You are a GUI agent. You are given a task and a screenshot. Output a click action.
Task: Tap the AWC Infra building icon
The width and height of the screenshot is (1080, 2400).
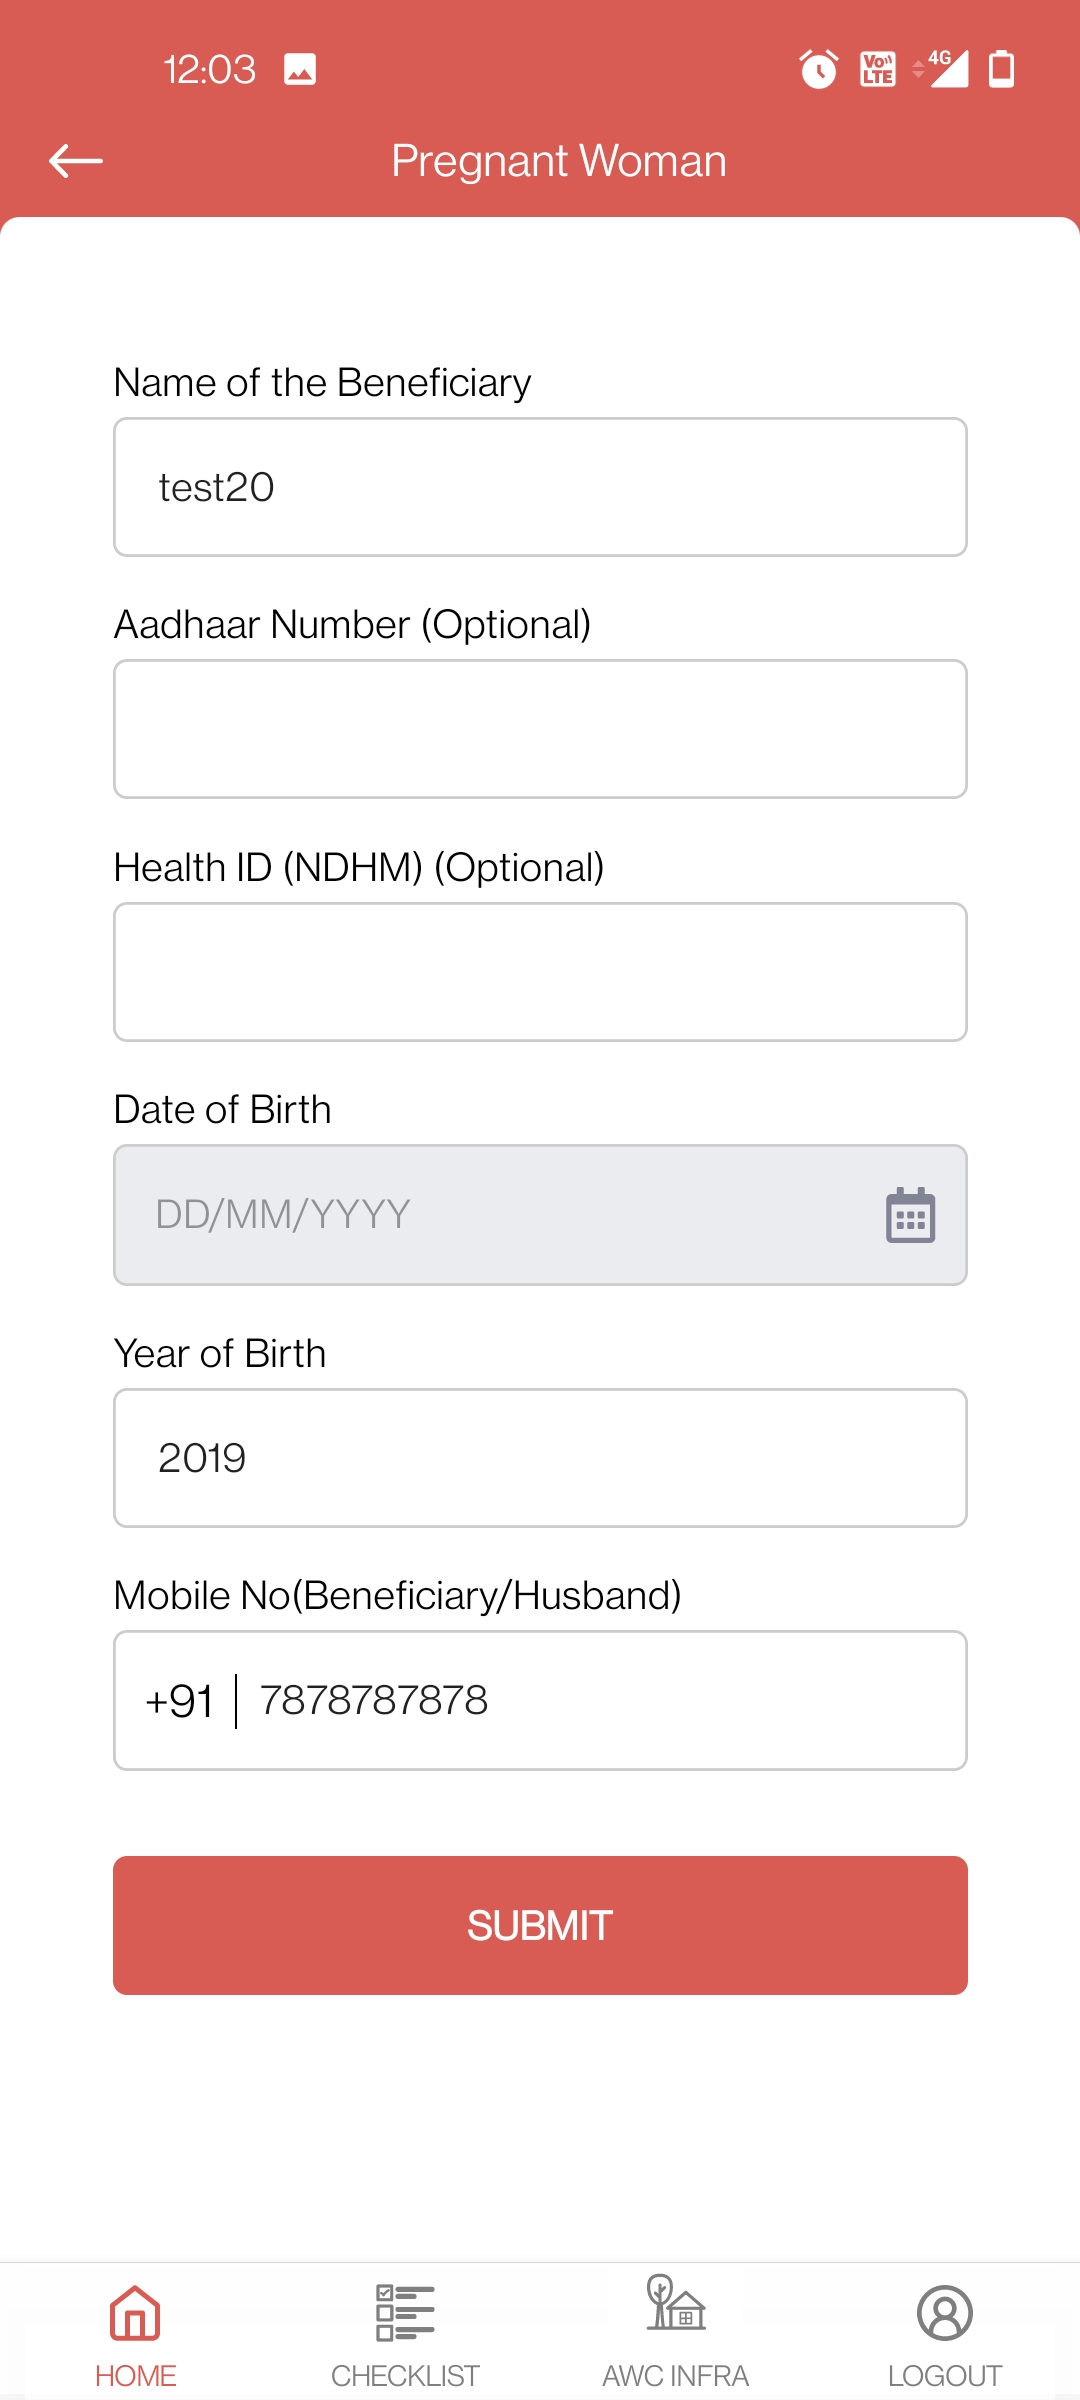tap(676, 2304)
